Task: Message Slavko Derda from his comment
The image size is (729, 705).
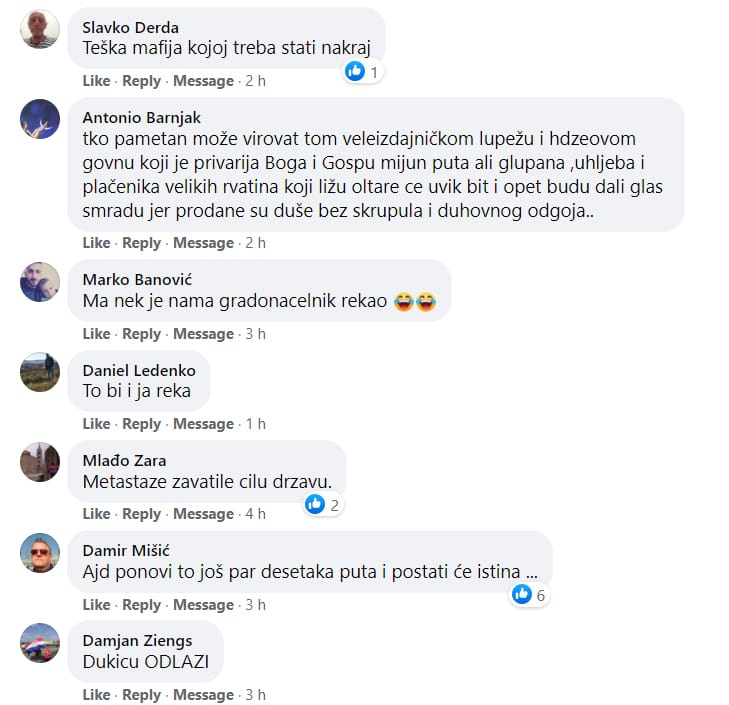Action: point(203,81)
